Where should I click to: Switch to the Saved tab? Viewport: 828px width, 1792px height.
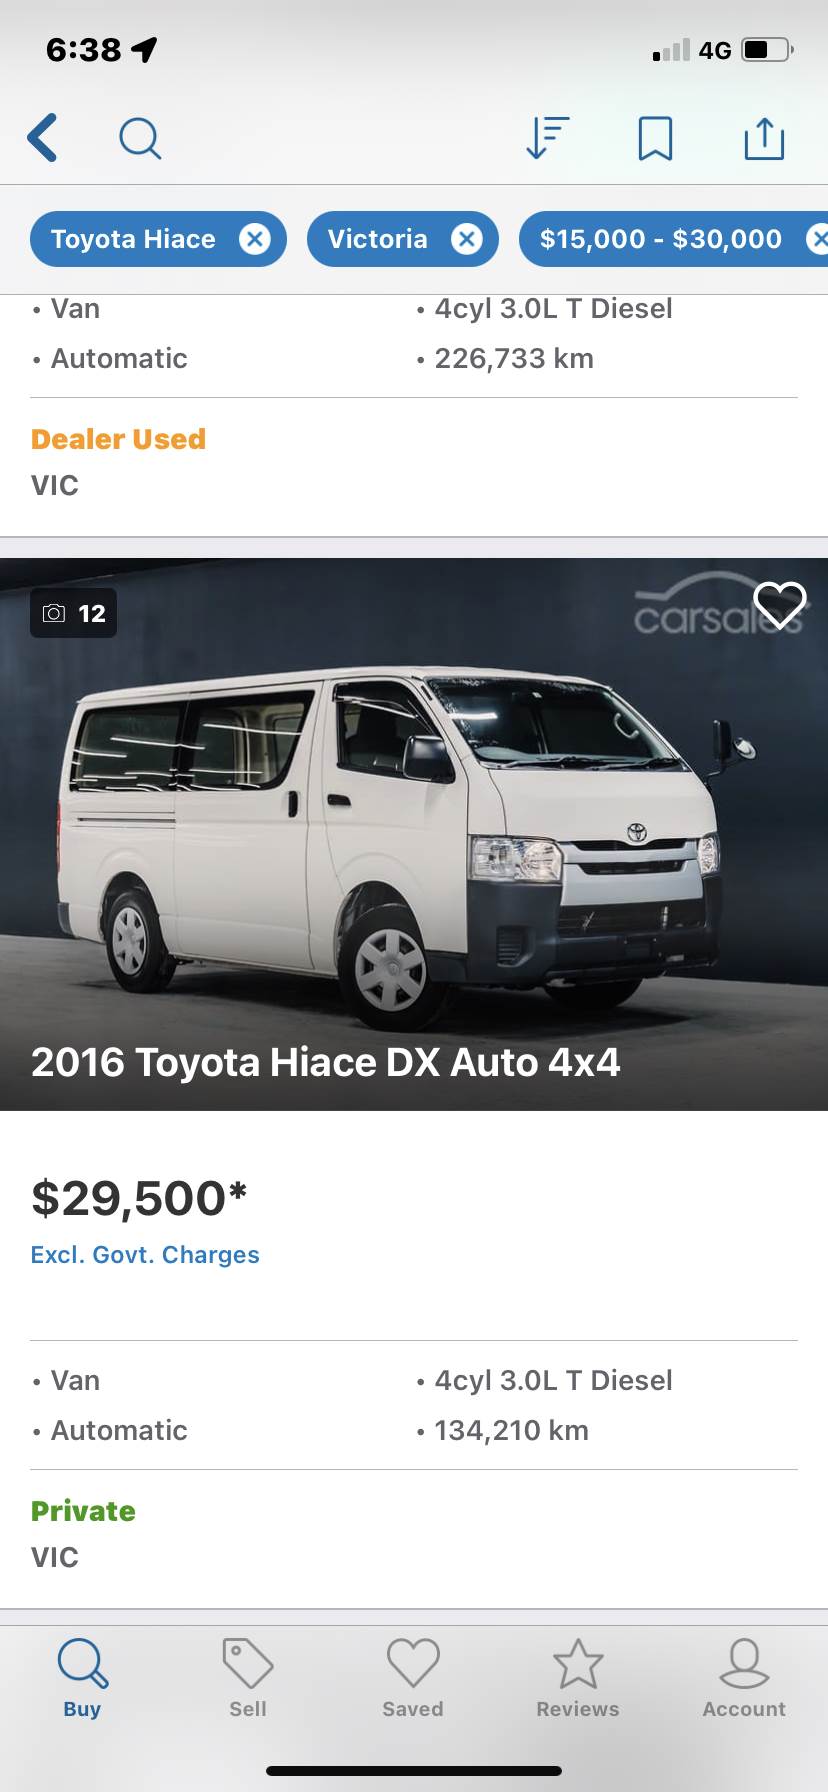point(413,1679)
